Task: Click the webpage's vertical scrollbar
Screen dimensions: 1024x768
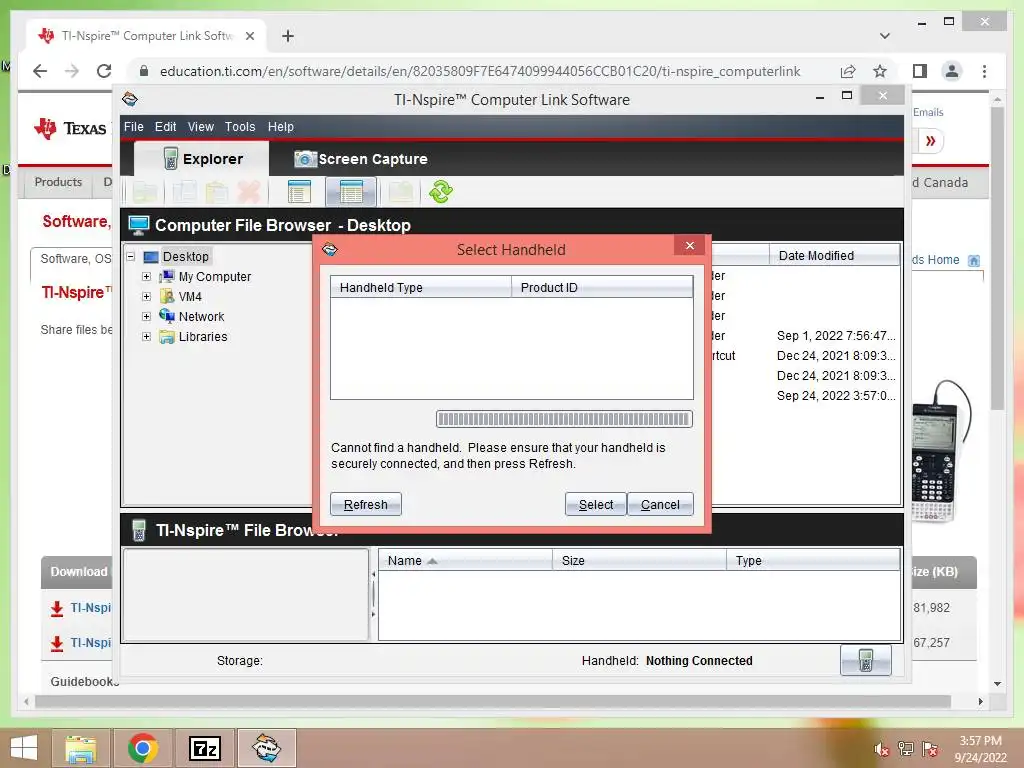Action: click(x=997, y=258)
